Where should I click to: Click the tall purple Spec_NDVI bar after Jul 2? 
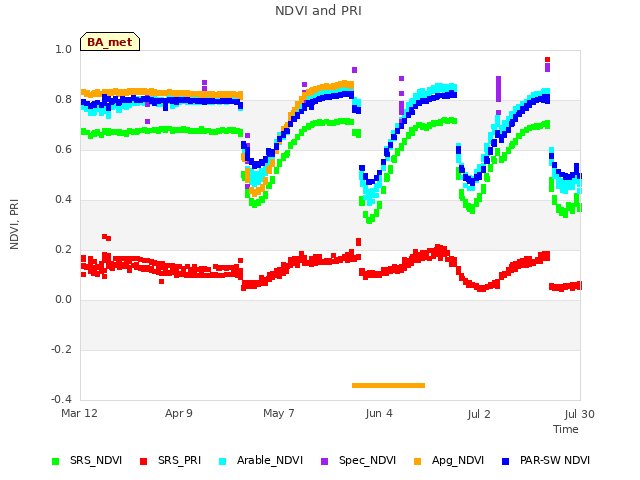(x=498, y=89)
